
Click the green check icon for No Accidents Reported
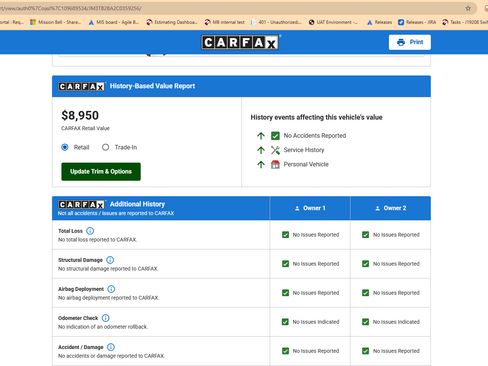click(275, 136)
